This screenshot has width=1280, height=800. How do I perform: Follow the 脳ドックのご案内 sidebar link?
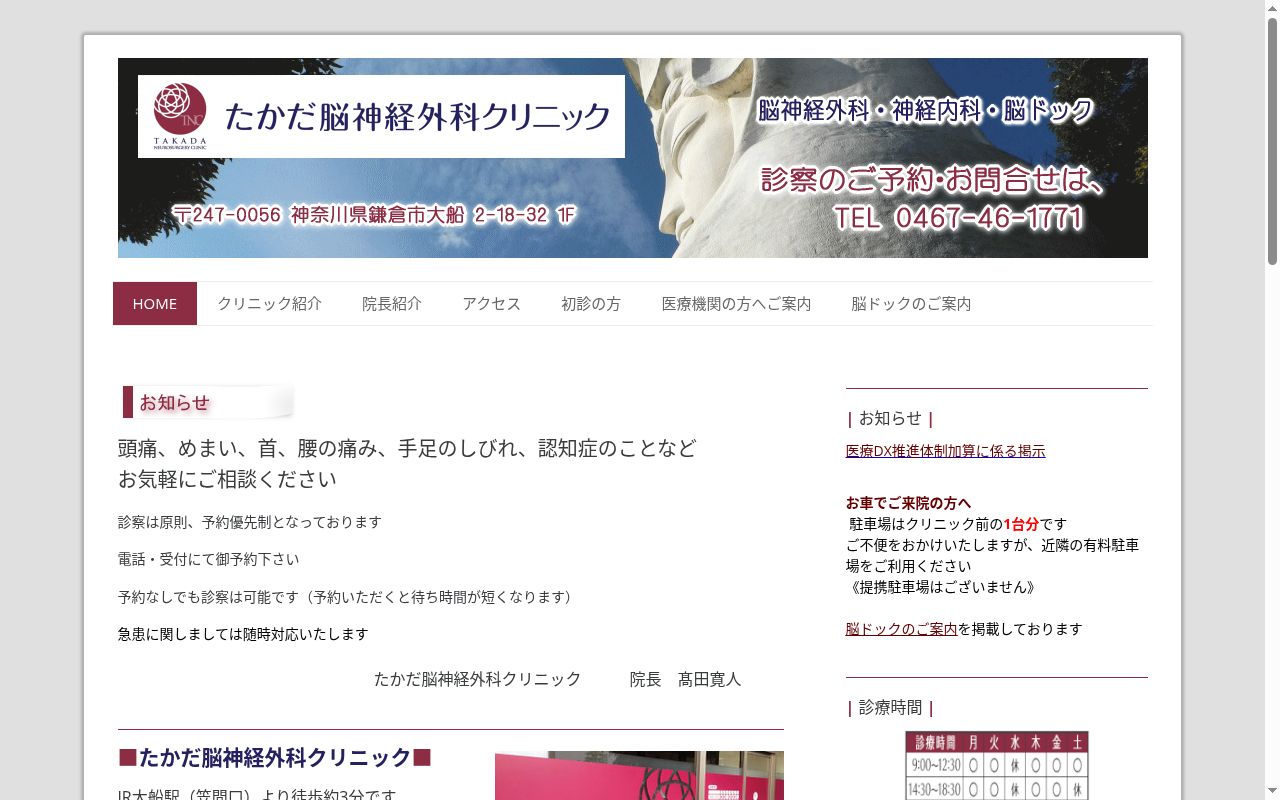901,629
